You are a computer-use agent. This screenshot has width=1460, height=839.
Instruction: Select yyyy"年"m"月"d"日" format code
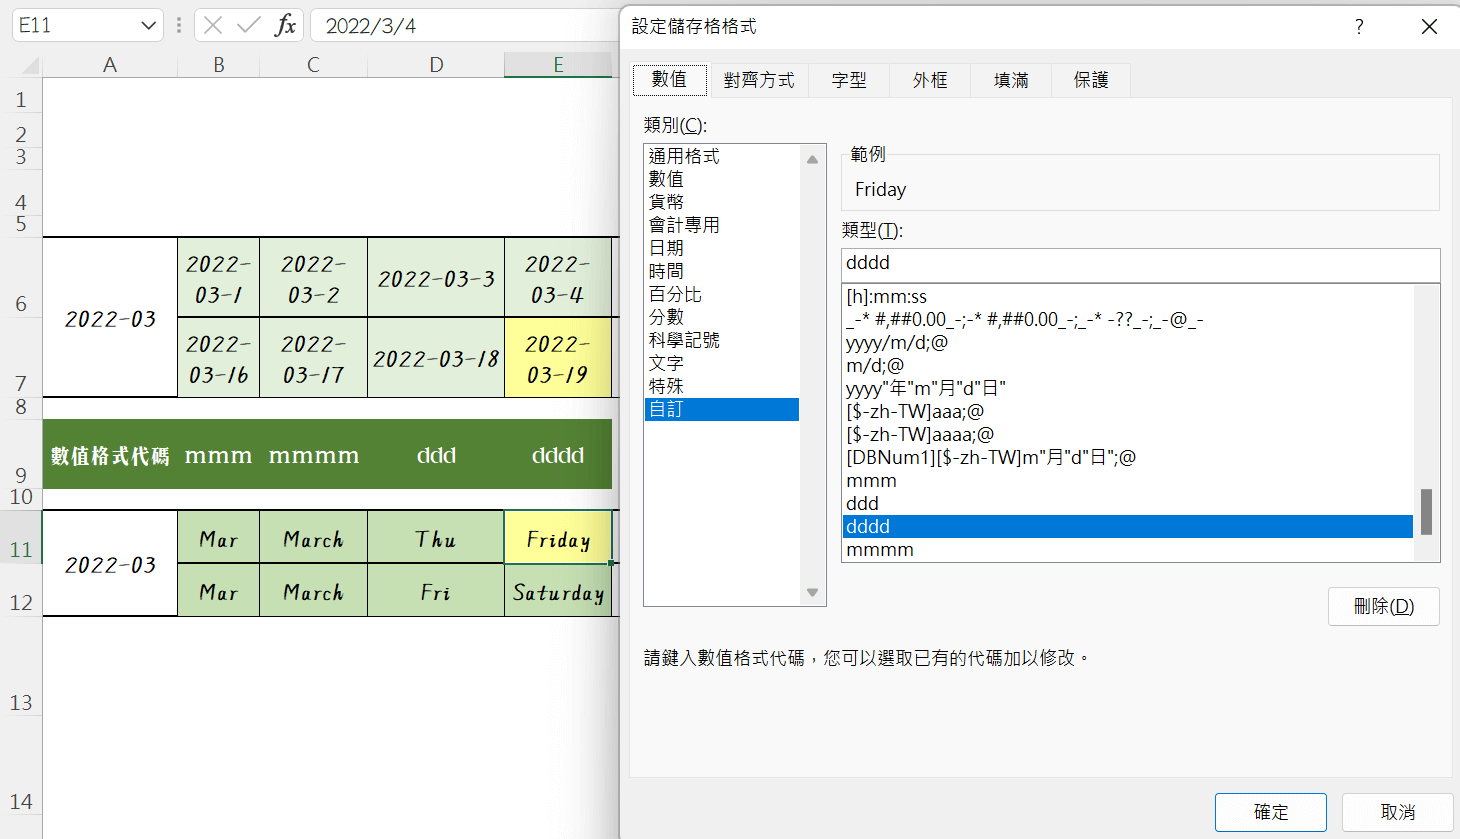[x=1128, y=388]
